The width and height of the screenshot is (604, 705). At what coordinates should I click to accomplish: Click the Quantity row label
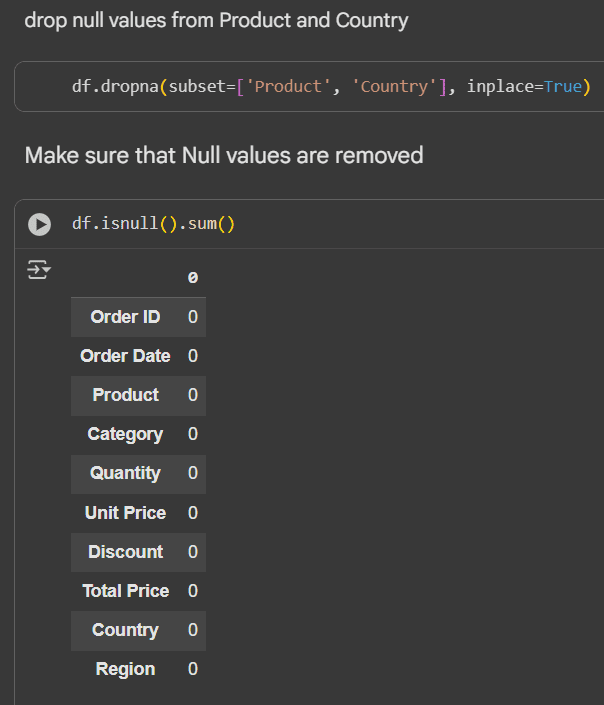125,473
